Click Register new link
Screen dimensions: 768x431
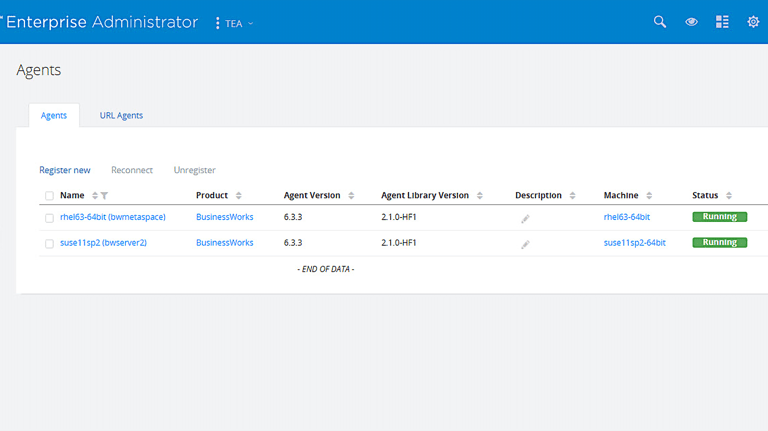coord(65,170)
